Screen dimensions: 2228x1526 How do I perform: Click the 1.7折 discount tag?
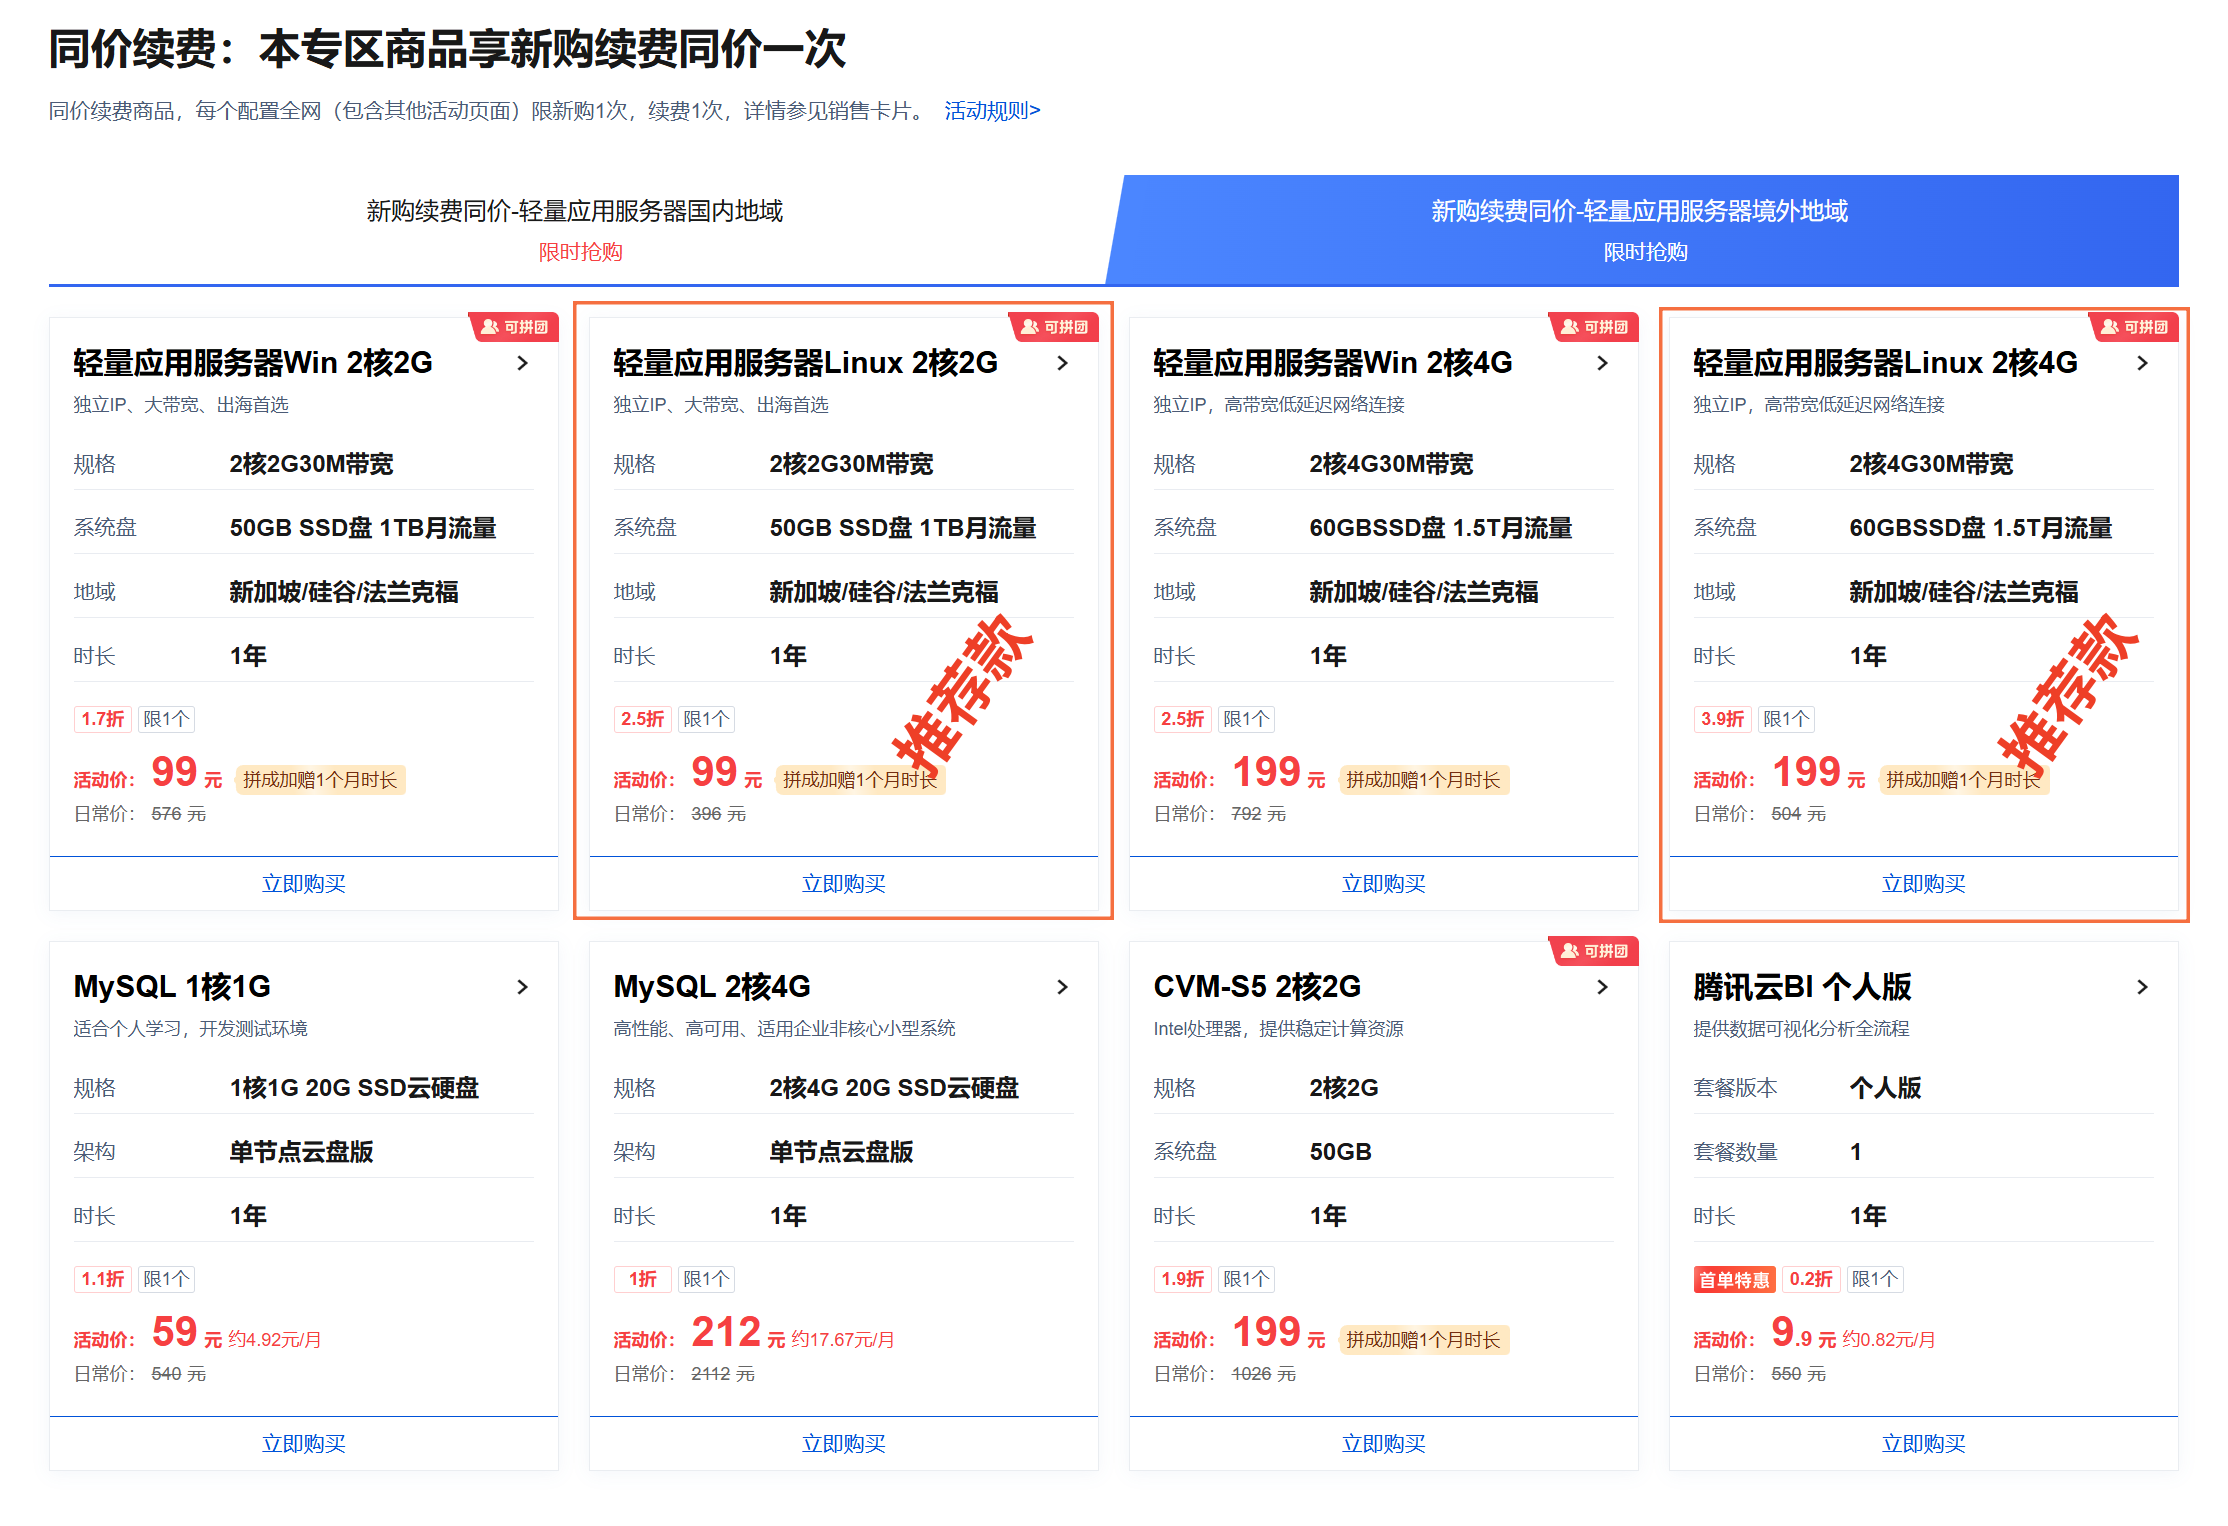(103, 719)
